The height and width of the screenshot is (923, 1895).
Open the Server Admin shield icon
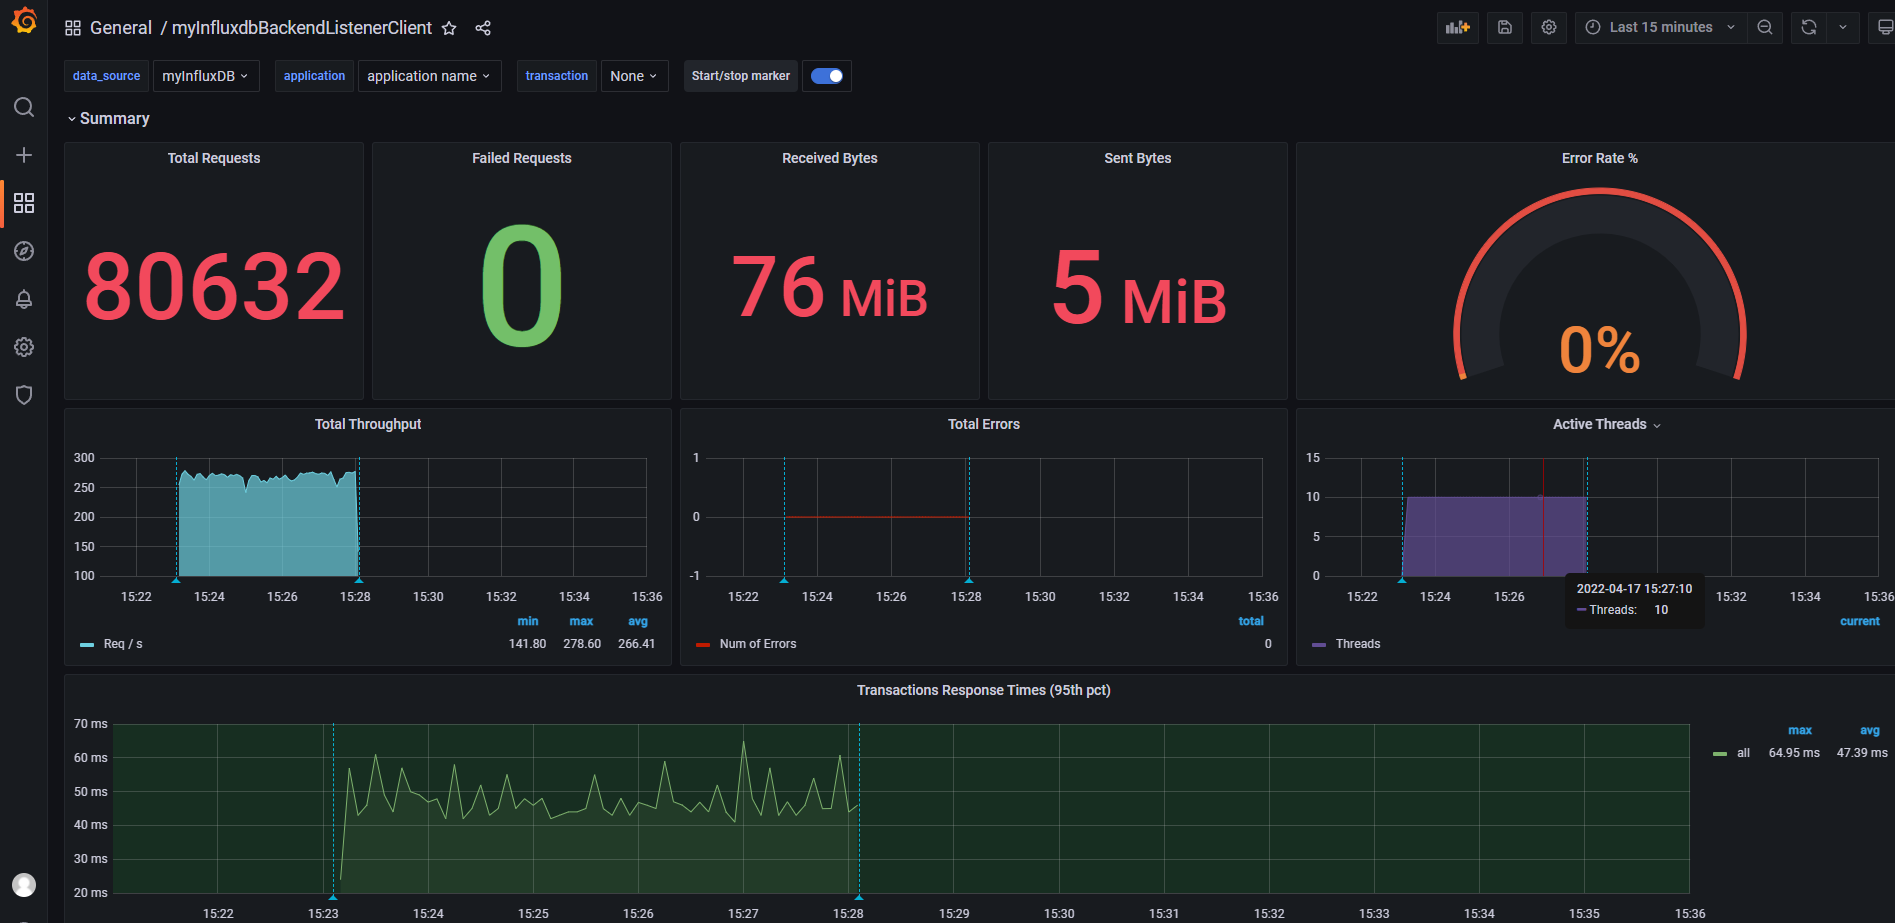point(24,395)
